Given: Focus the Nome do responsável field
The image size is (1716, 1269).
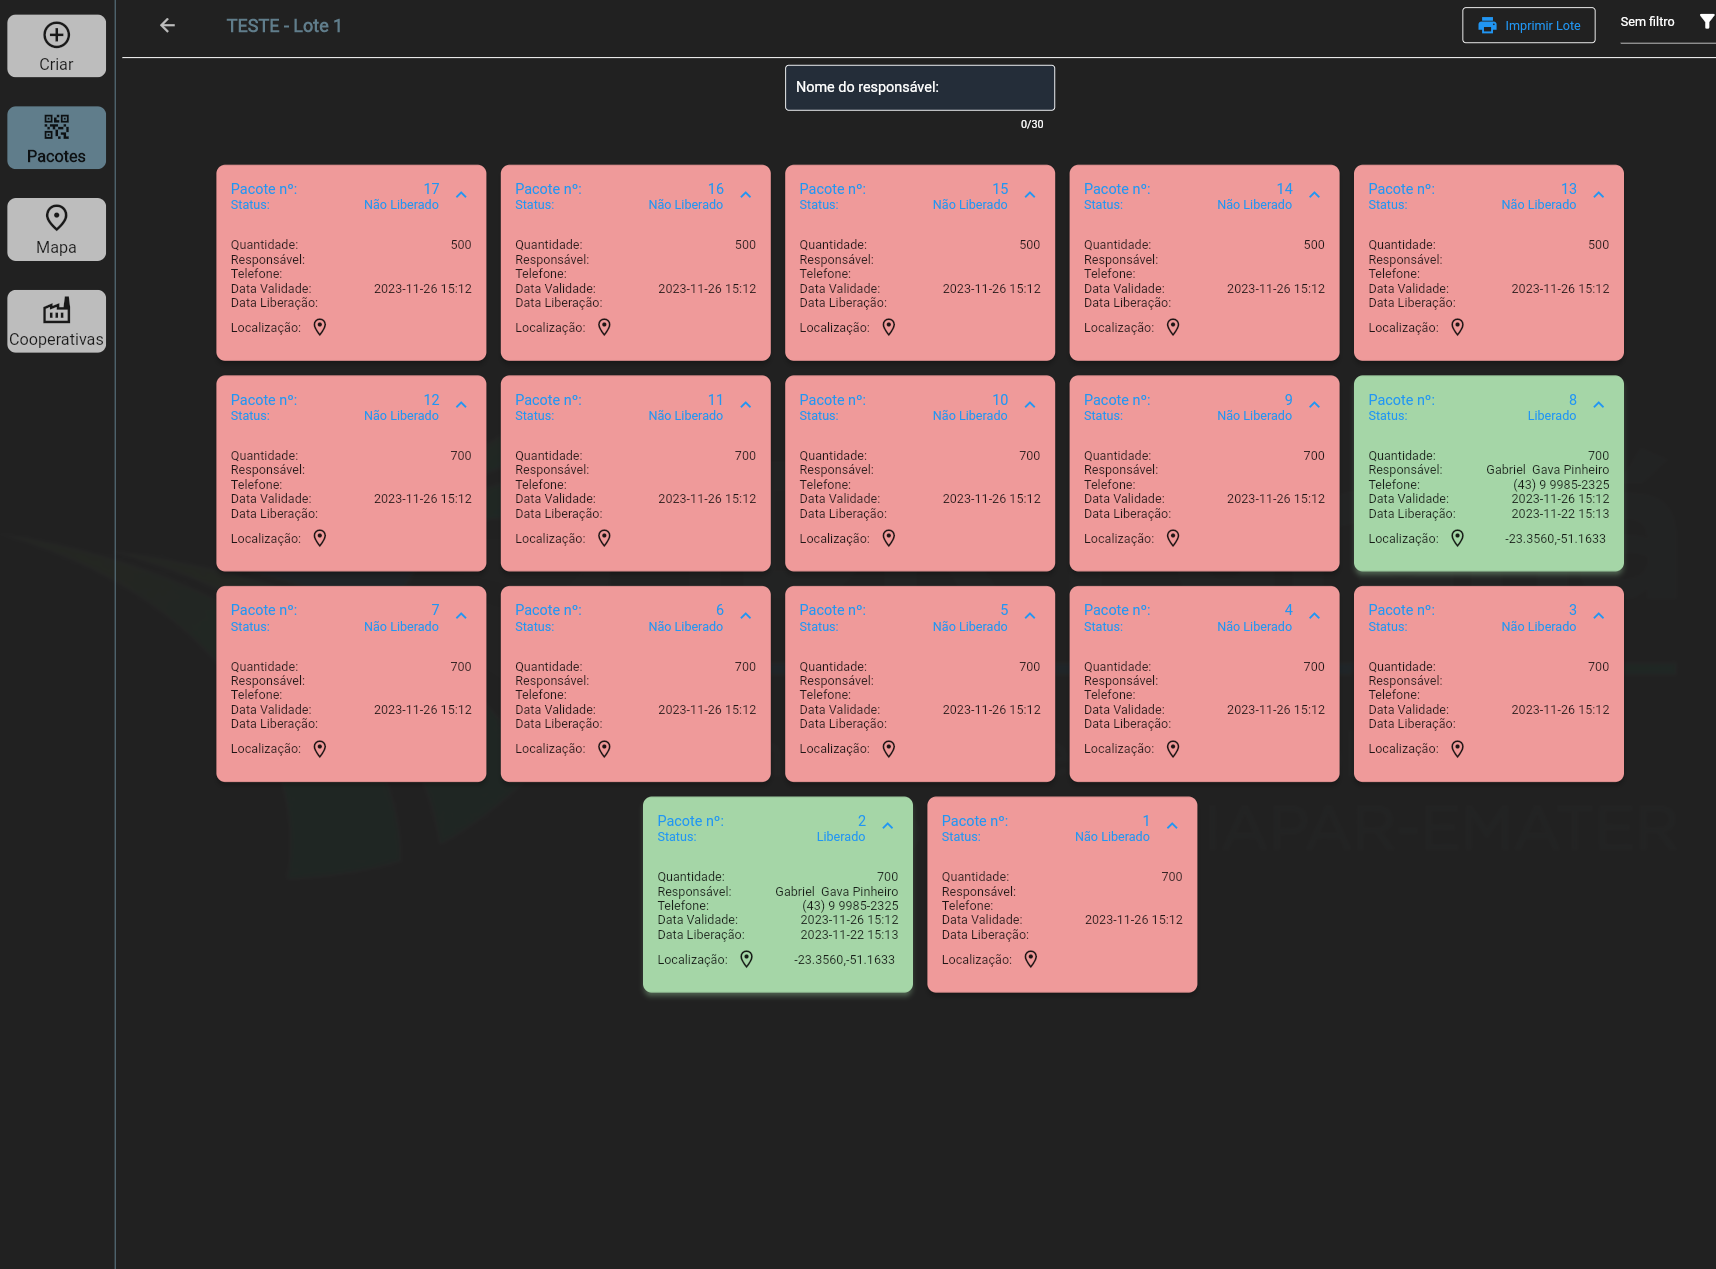Looking at the screenshot, I should [x=919, y=88].
